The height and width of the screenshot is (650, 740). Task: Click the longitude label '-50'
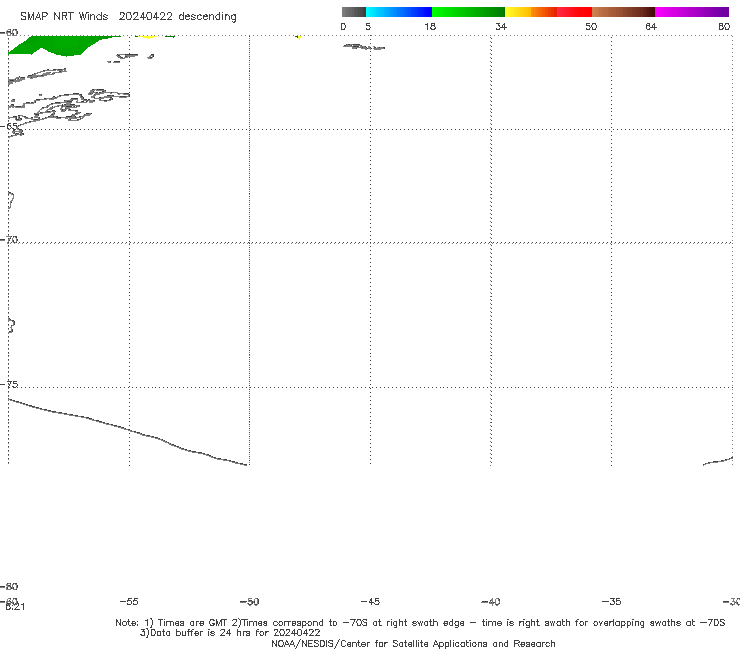[250, 602]
